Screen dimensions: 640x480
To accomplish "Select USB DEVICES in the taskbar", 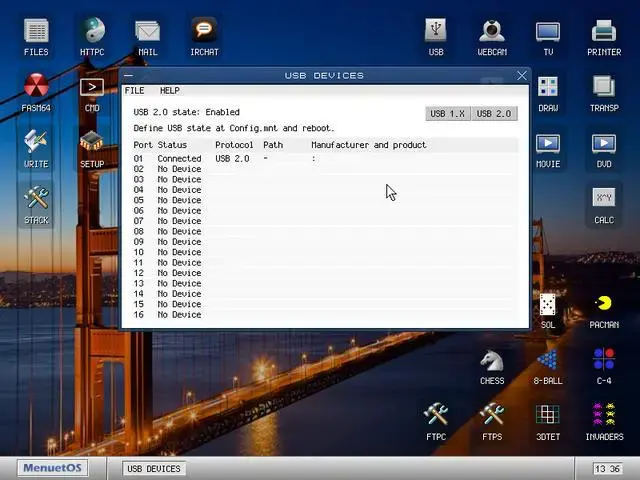I will pyautogui.click(x=154, y=468).
